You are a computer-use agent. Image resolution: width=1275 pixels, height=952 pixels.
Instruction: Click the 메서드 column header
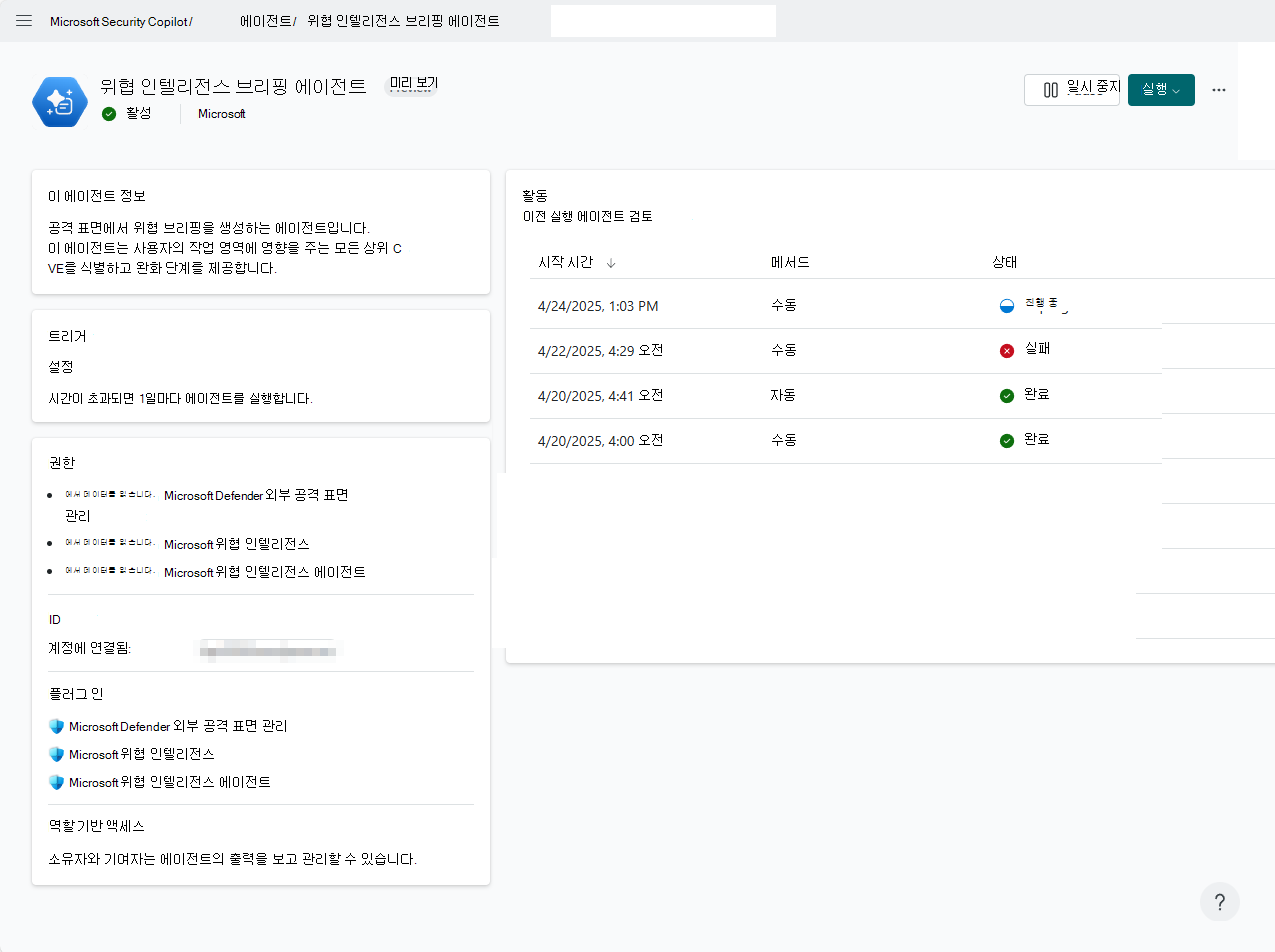(x=790, y=262)
